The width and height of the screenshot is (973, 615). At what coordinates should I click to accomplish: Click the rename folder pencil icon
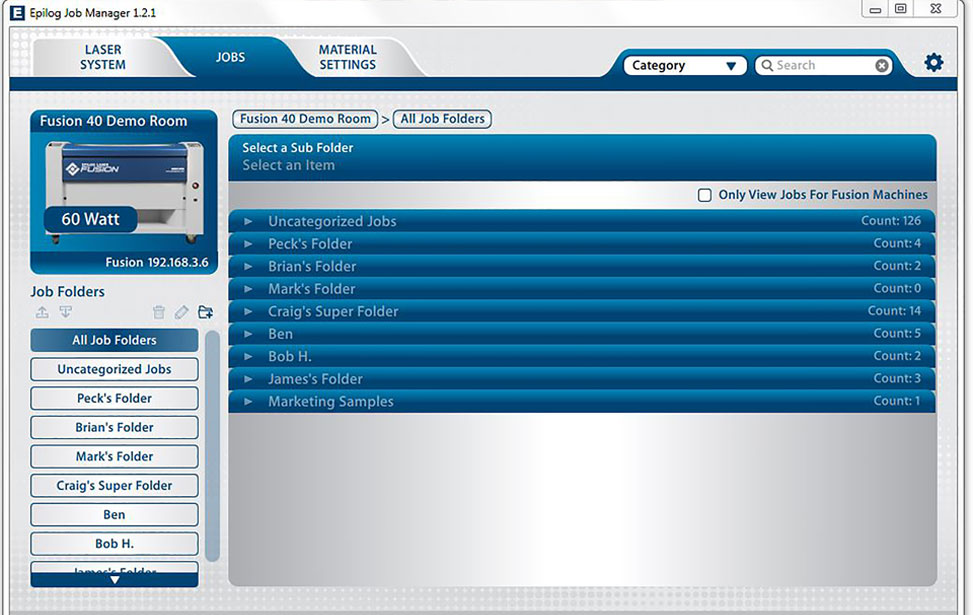coord(181,313)
